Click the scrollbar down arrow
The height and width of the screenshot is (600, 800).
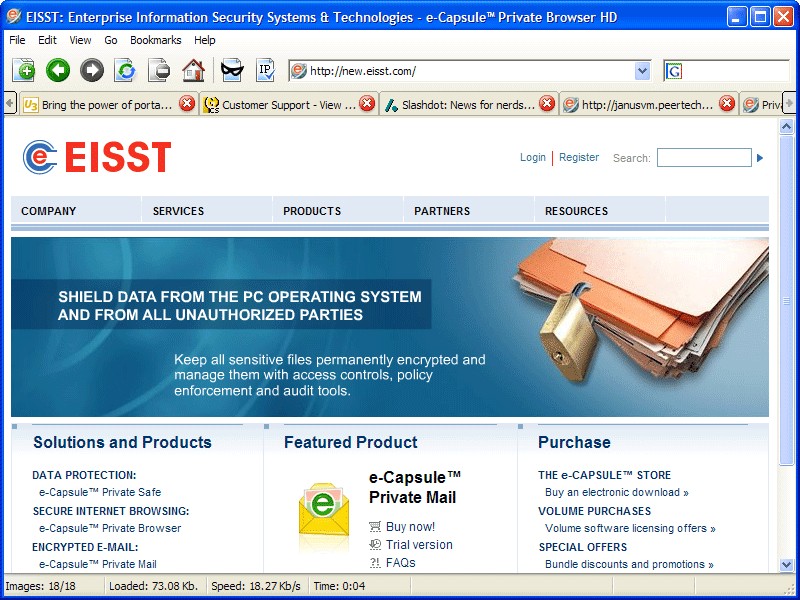pyautogui.click(x=786, y=564)
